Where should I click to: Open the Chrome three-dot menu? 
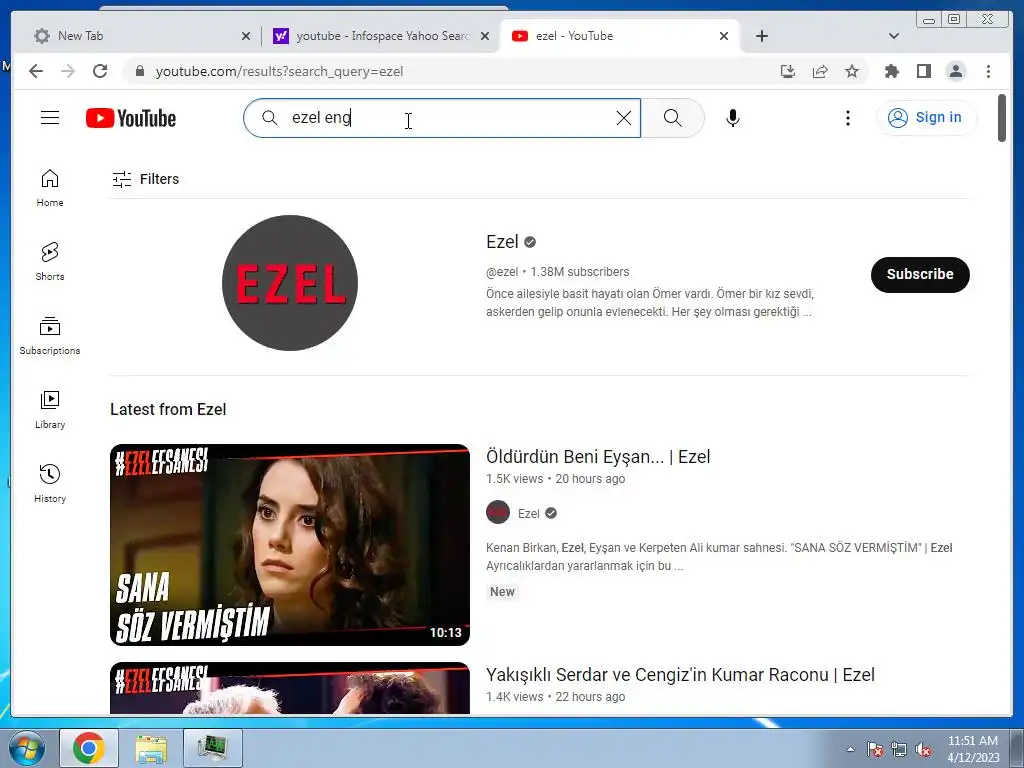[x=988, y=71]
